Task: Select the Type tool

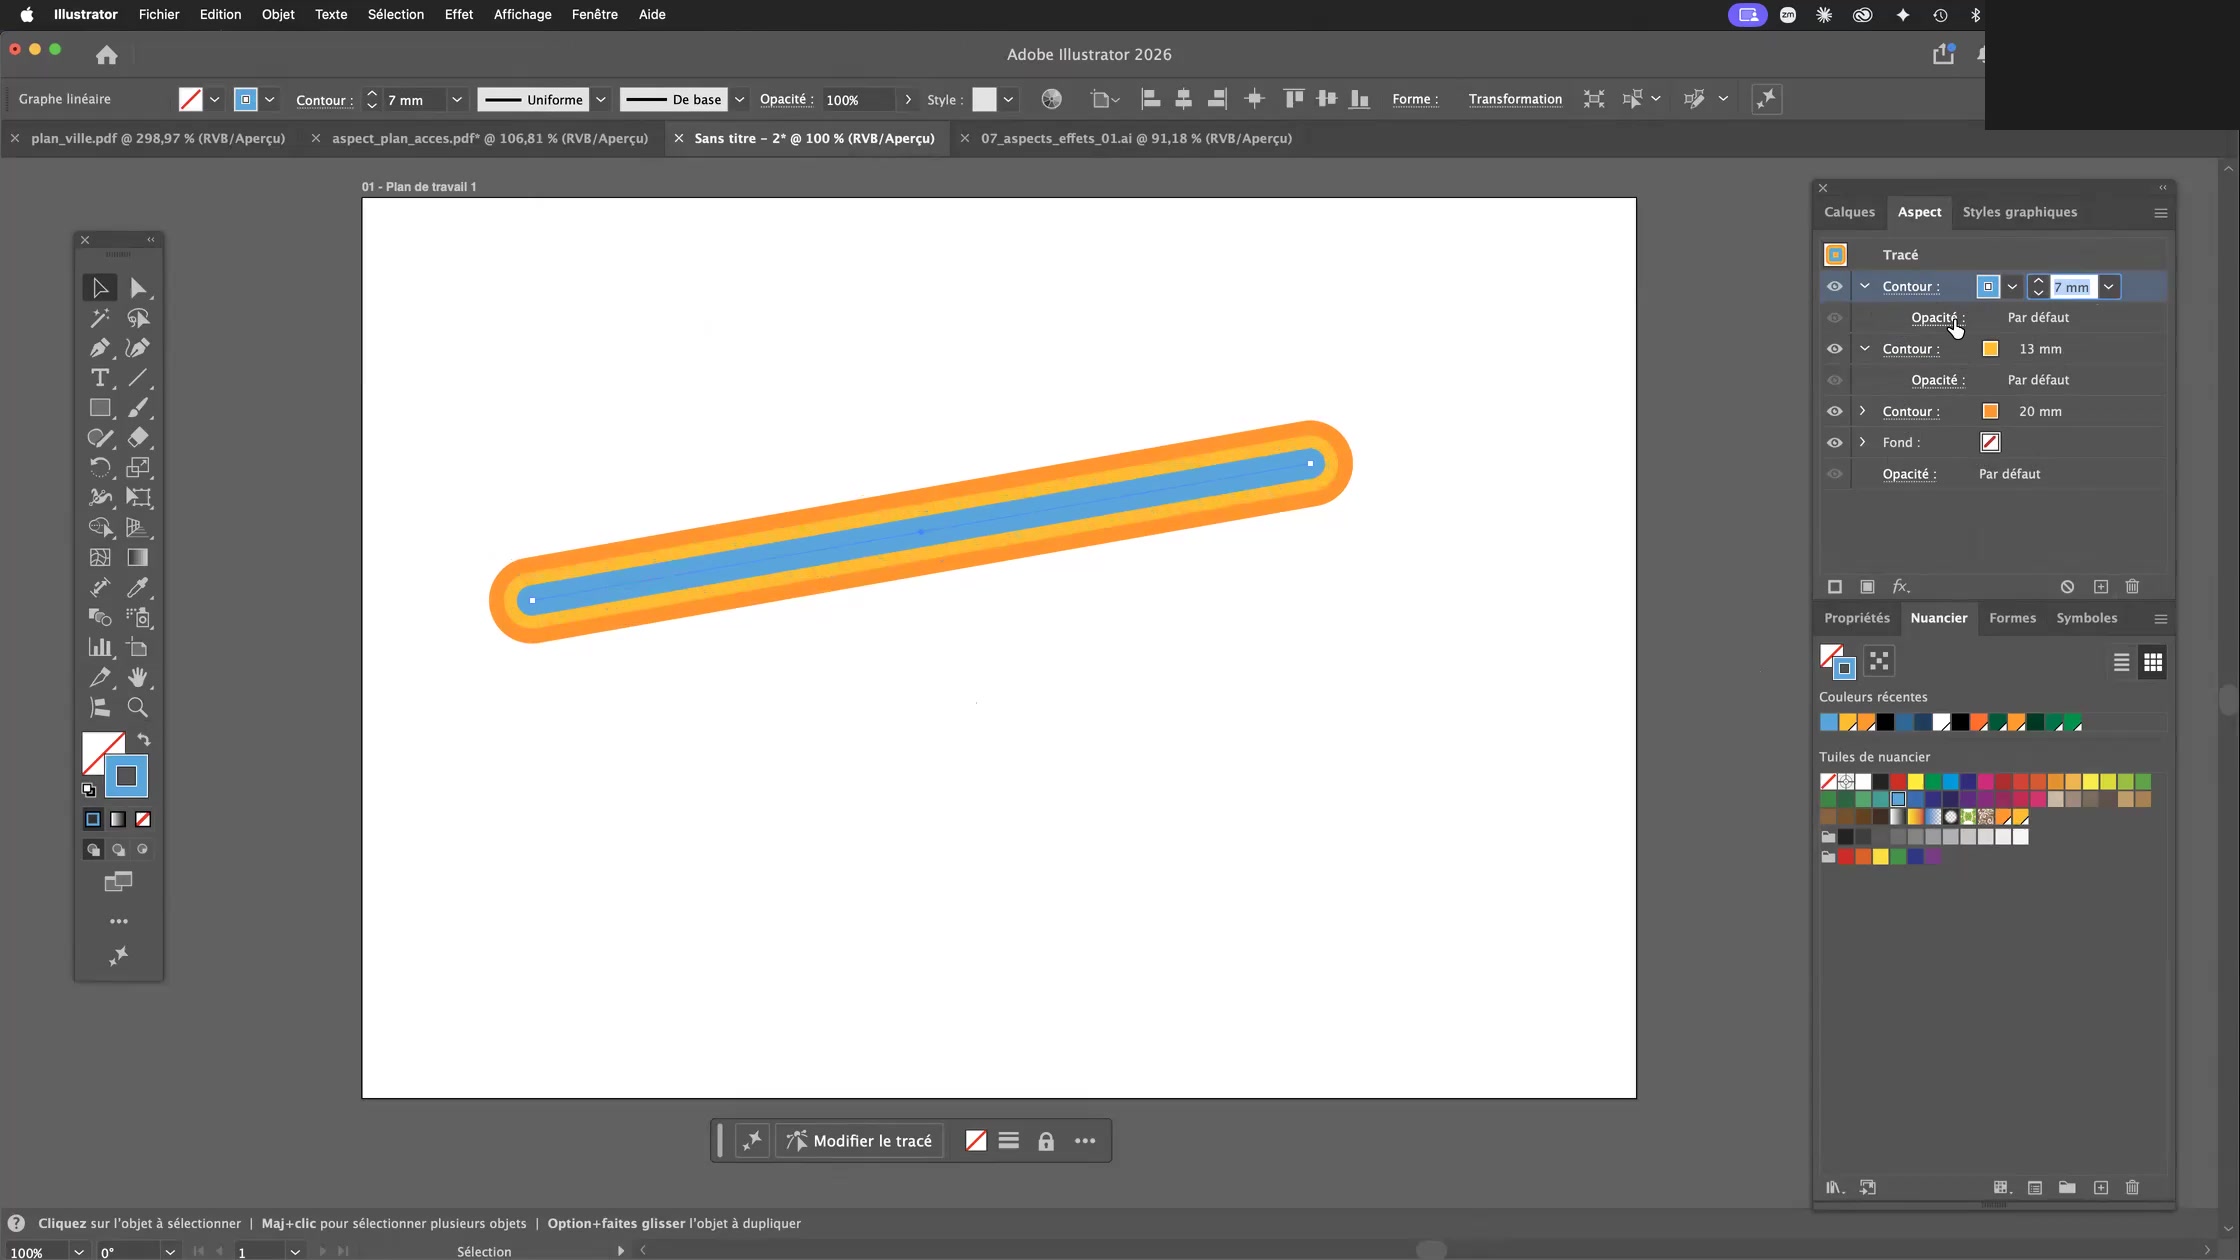Action: tap(100, 378)
